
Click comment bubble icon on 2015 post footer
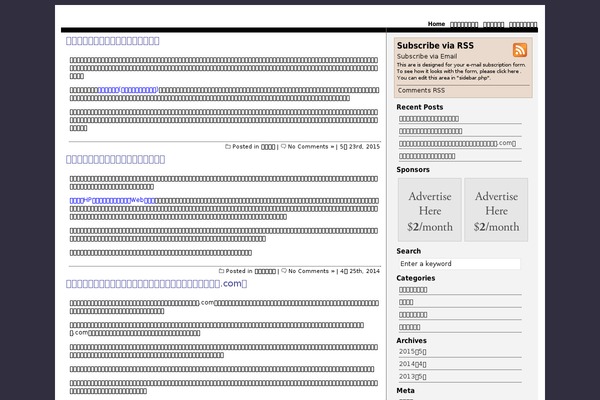[284, 147]
